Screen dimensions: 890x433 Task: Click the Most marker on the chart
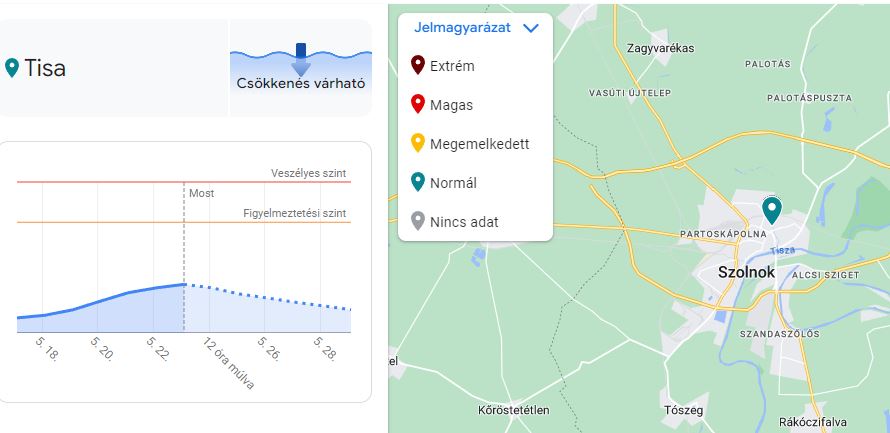[x=201, y=193]
